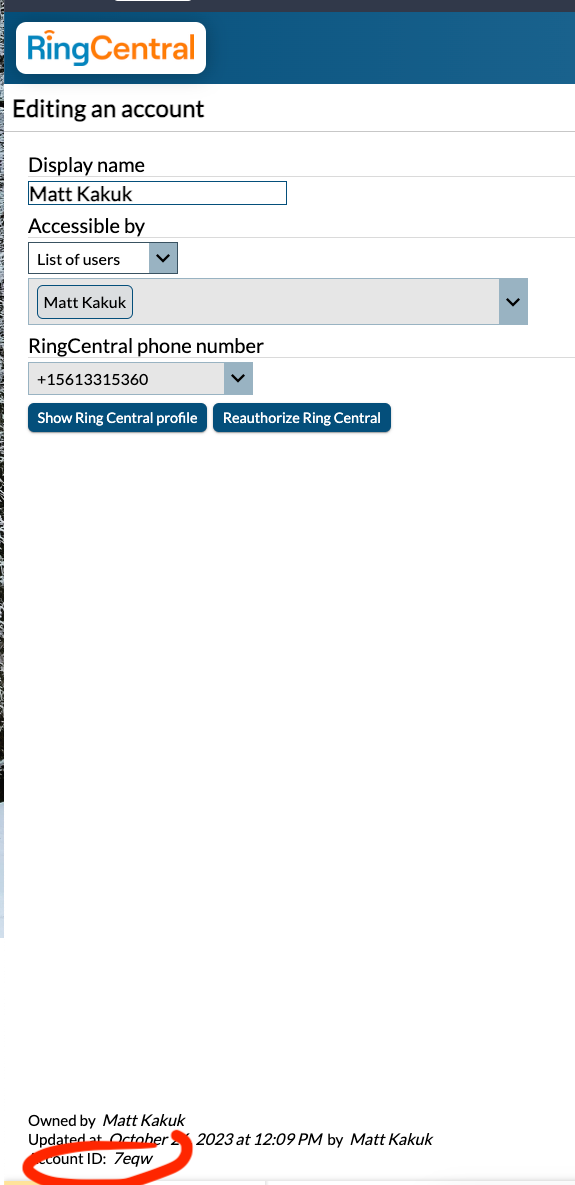Expand the users multi-select arrow
The height and width of the screenshot is (1185, 575).
tap(513, 302)
